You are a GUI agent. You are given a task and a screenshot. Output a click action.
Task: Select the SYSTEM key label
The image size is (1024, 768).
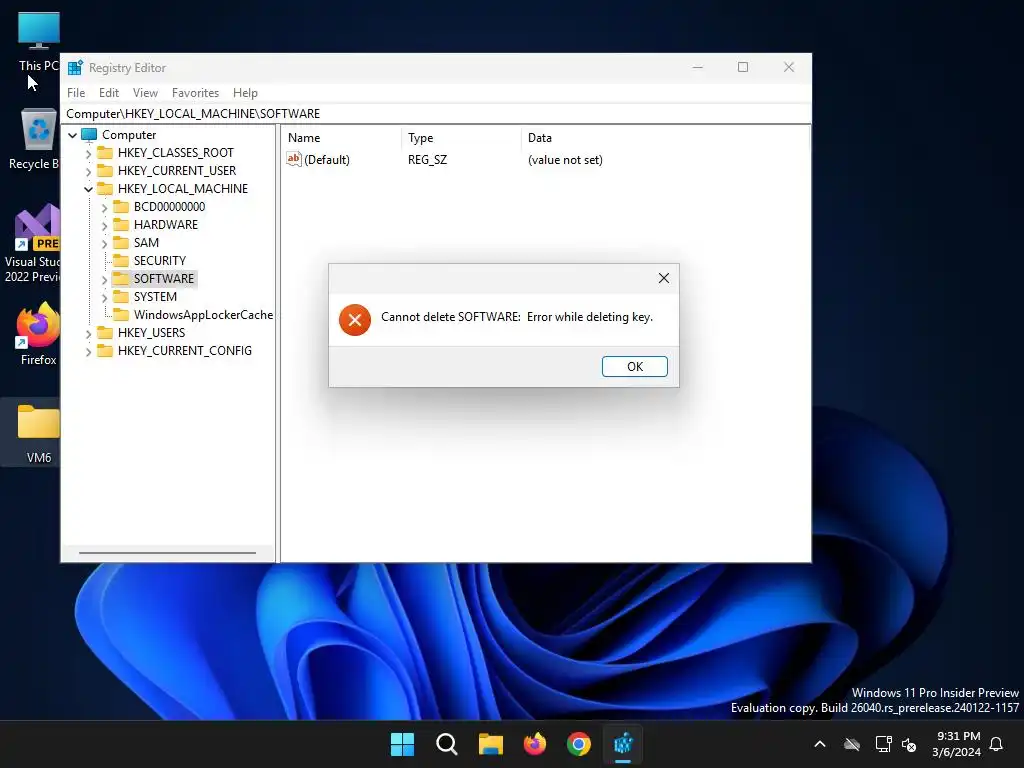pyautogui.click(x=155, y=296)
